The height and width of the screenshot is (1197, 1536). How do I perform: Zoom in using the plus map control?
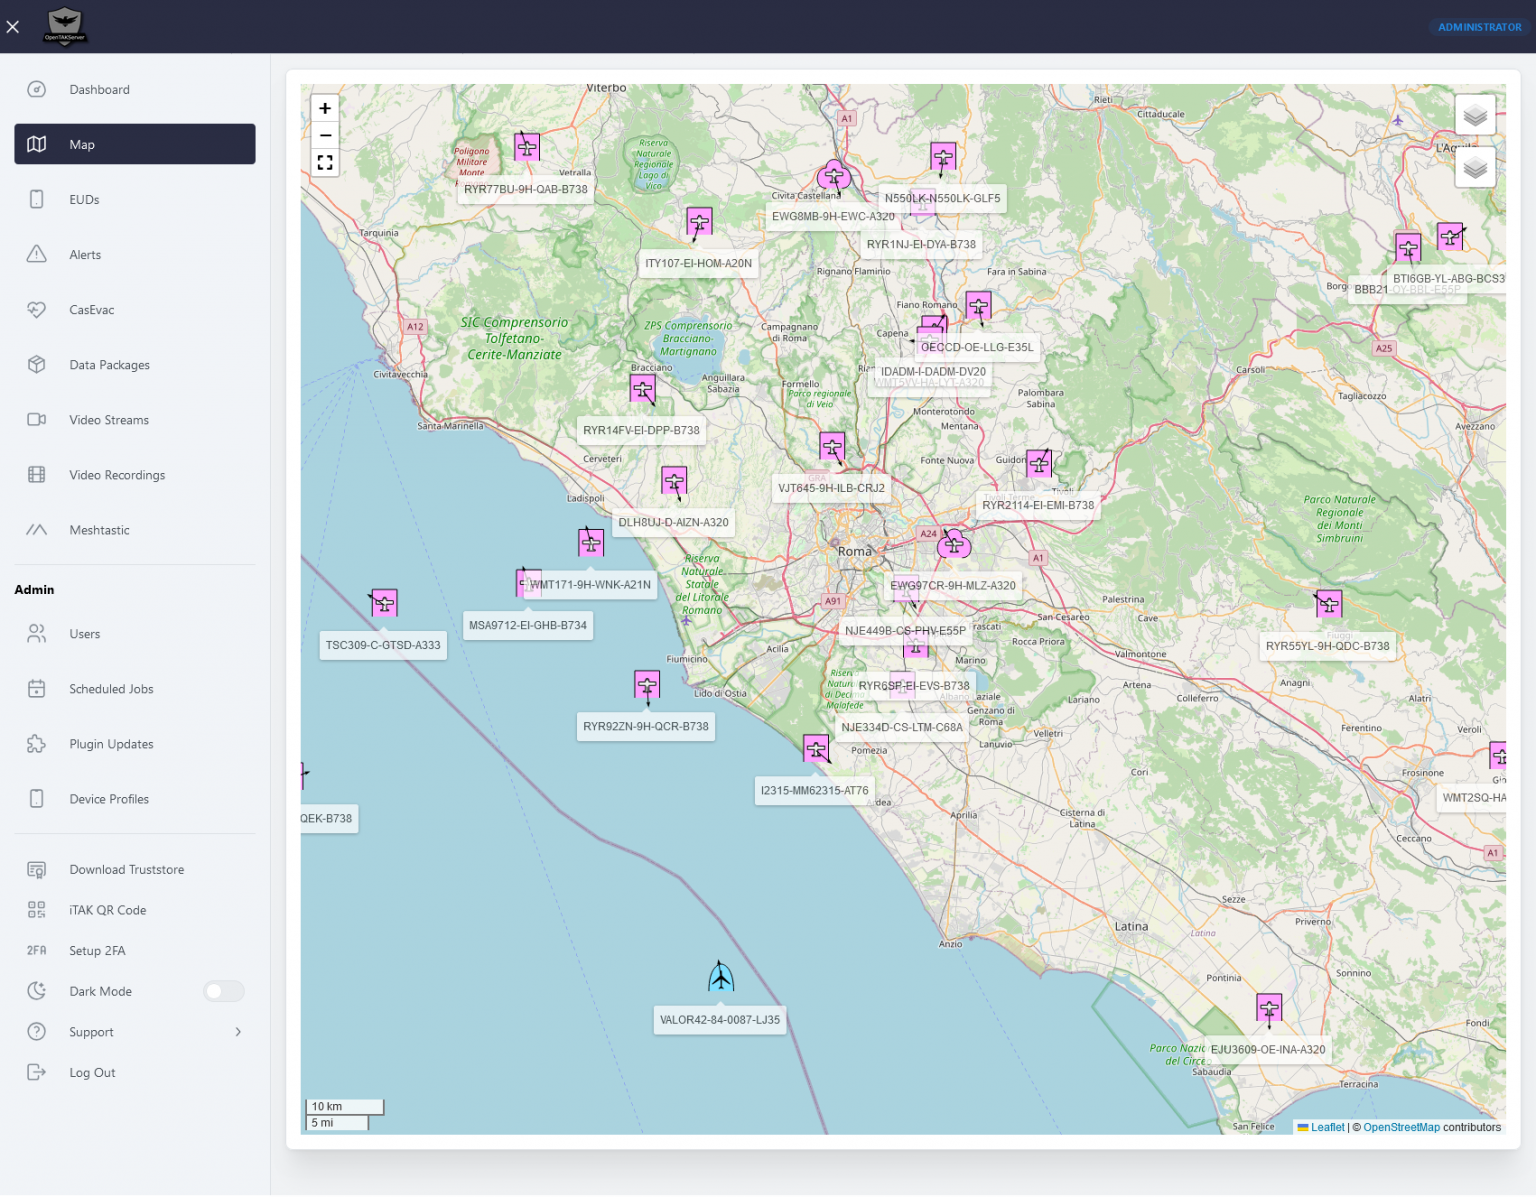(324, 107)
